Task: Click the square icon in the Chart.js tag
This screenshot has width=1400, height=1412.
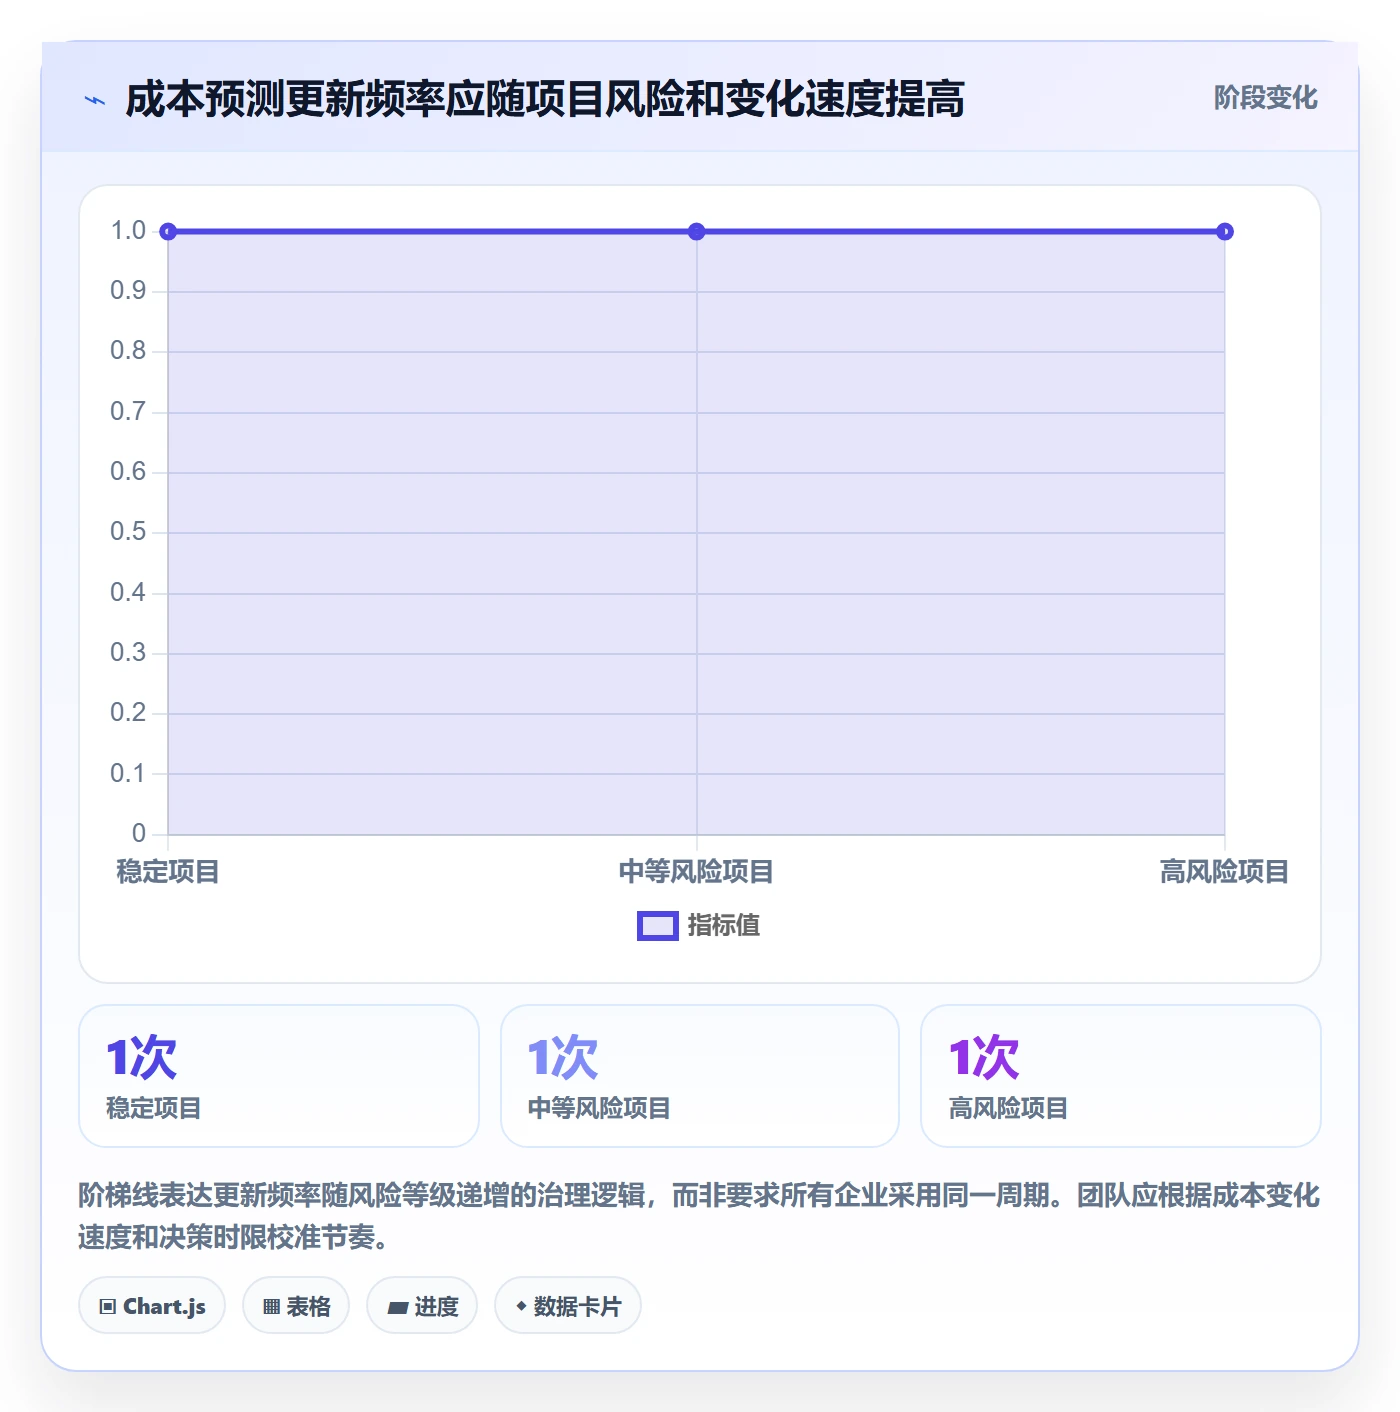Action: (x=108, y=1307)
